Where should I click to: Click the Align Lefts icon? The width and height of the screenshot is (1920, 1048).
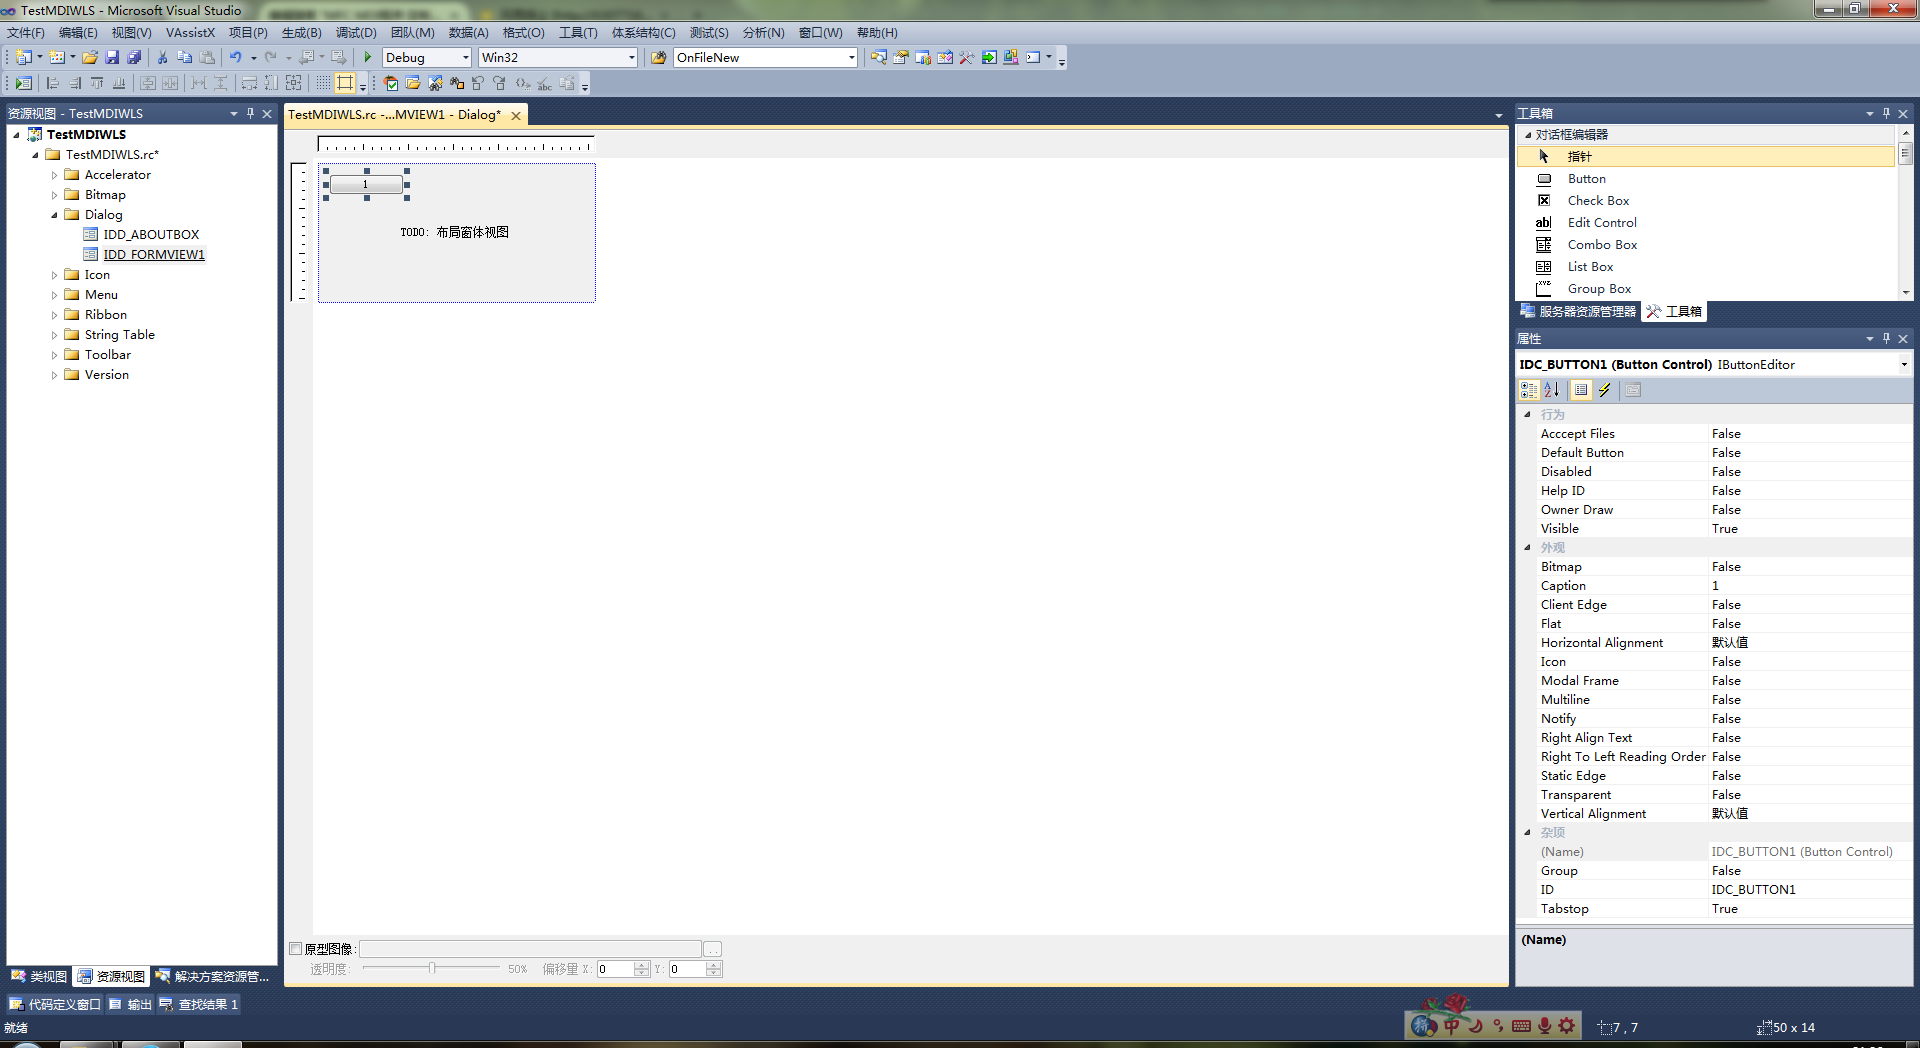point(53,84)
